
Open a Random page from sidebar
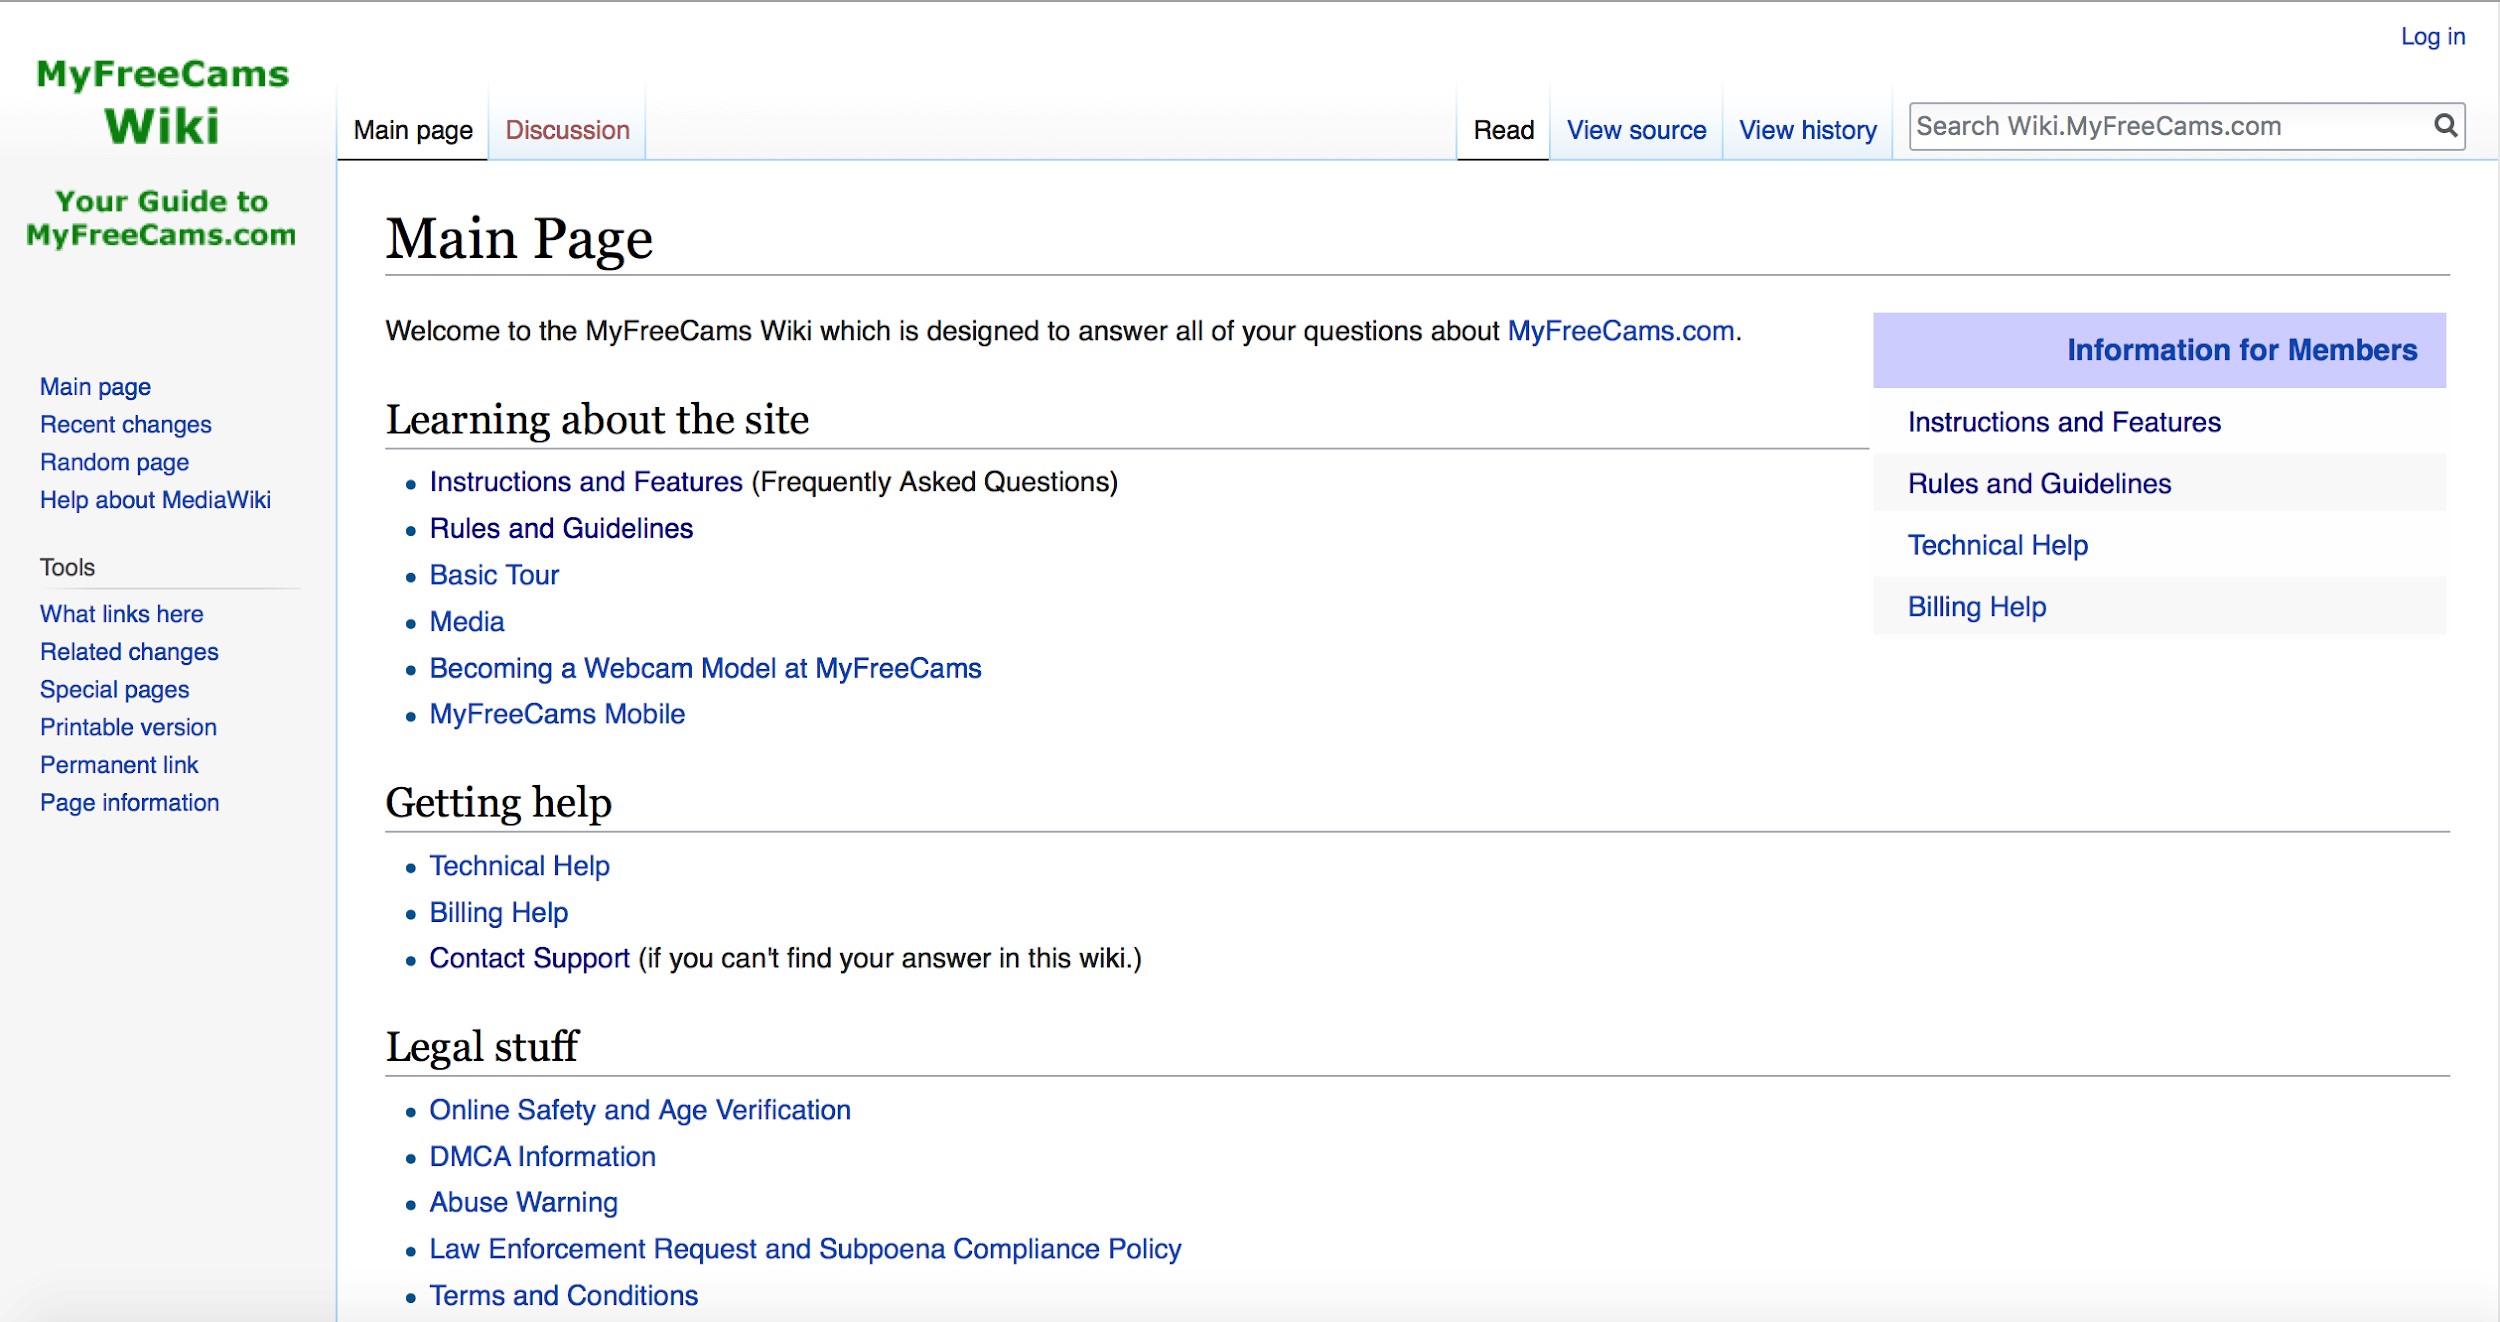click(x=114, y=462)
